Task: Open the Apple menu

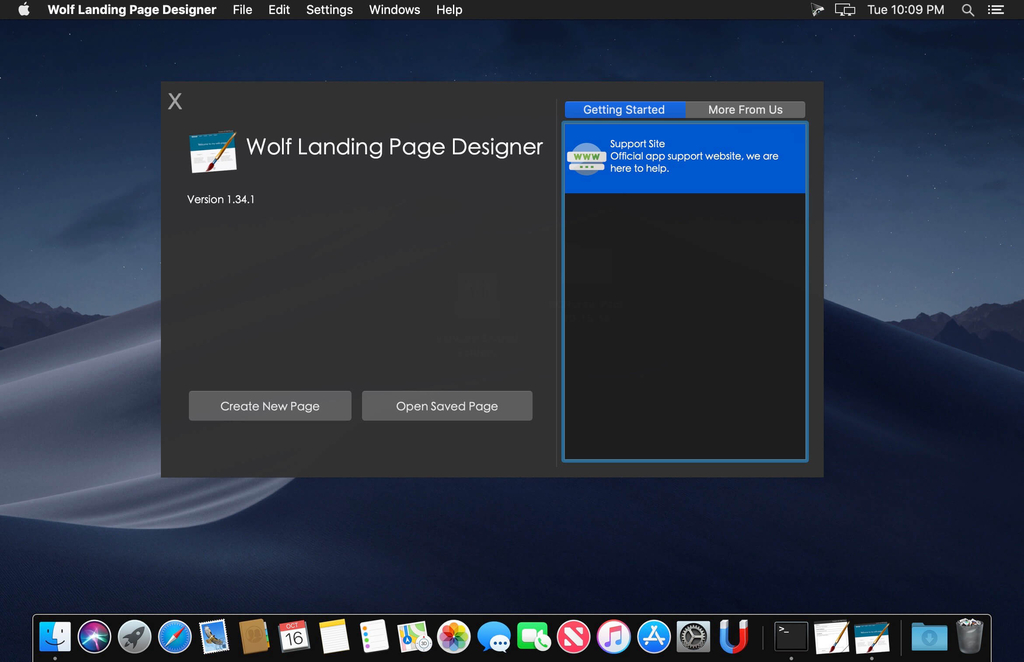Action: pos(24,10)
